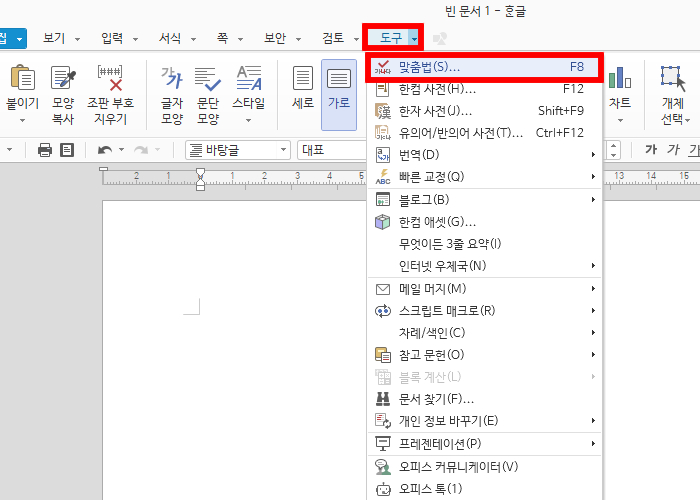Click the redo arrow icon

141,150
